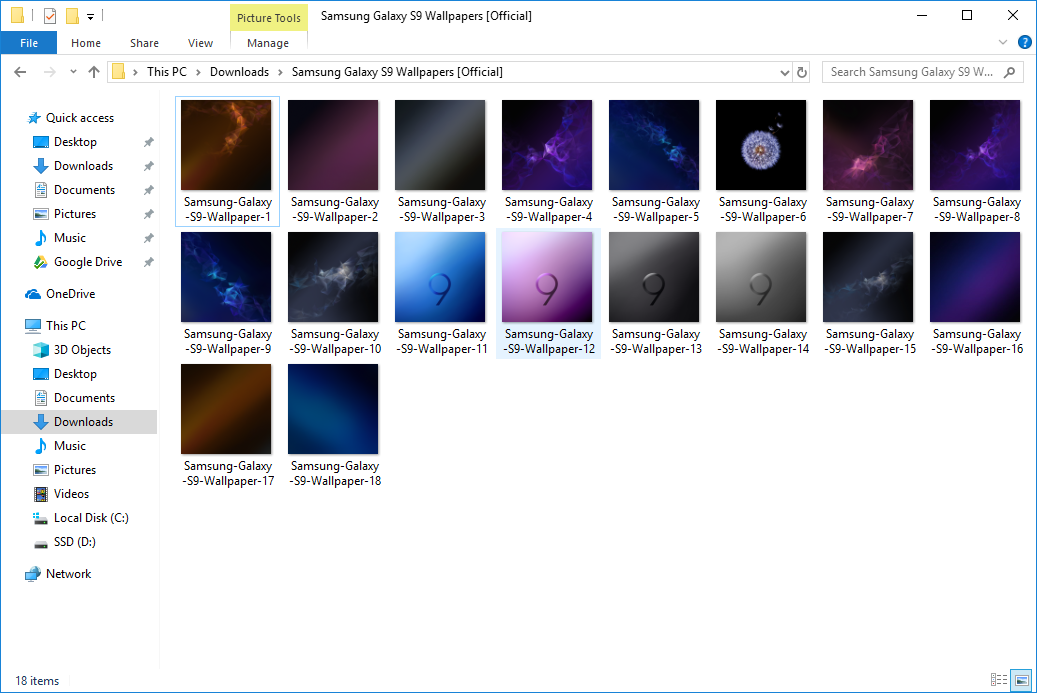This screenshot has height=693, width=1037.
Task: Open the SSD (D:) drive
Action: tap(75, 542)
